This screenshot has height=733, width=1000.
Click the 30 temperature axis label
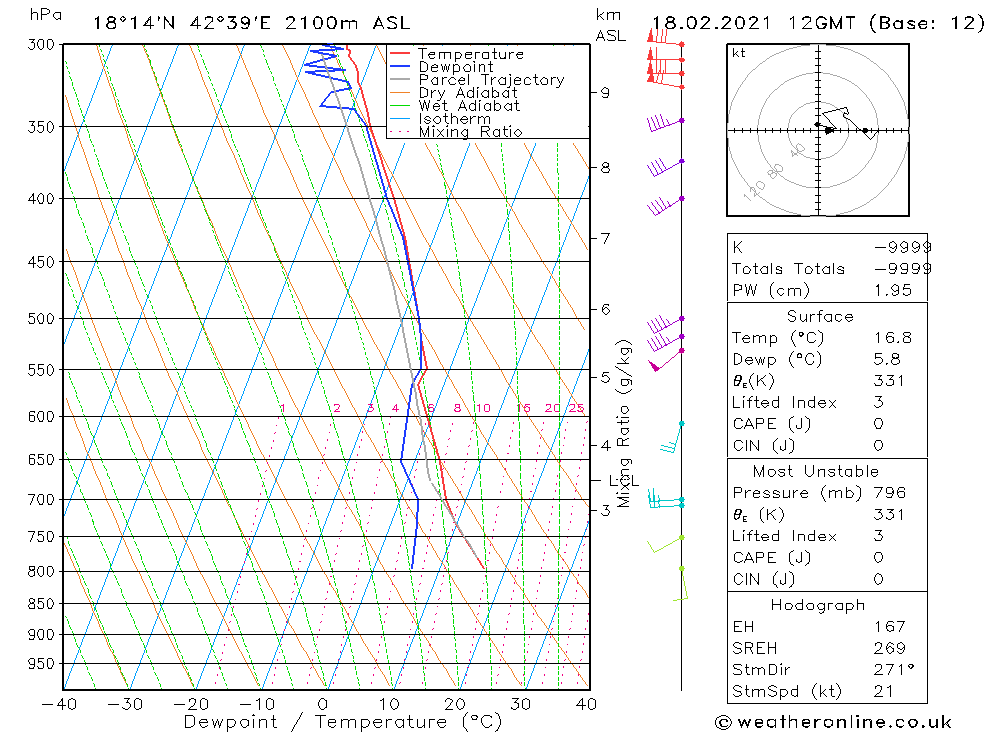point(520,704)
